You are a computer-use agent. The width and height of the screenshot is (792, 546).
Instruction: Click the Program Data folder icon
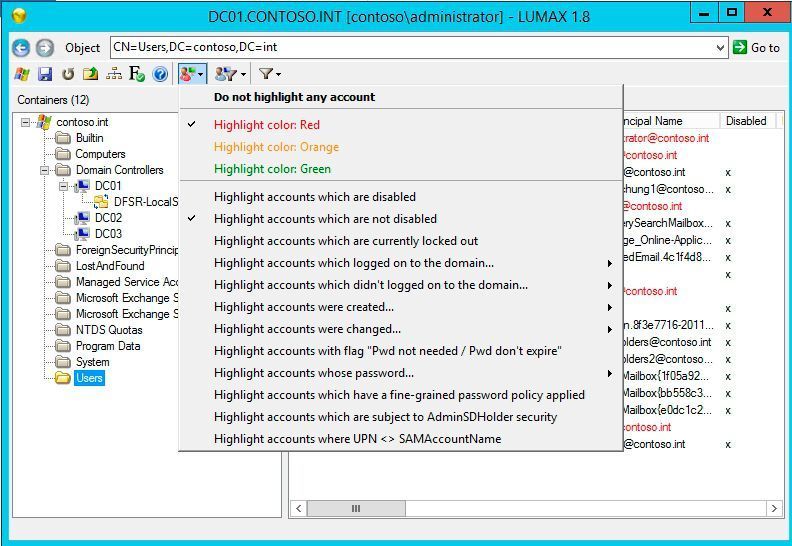coord(63,346)
